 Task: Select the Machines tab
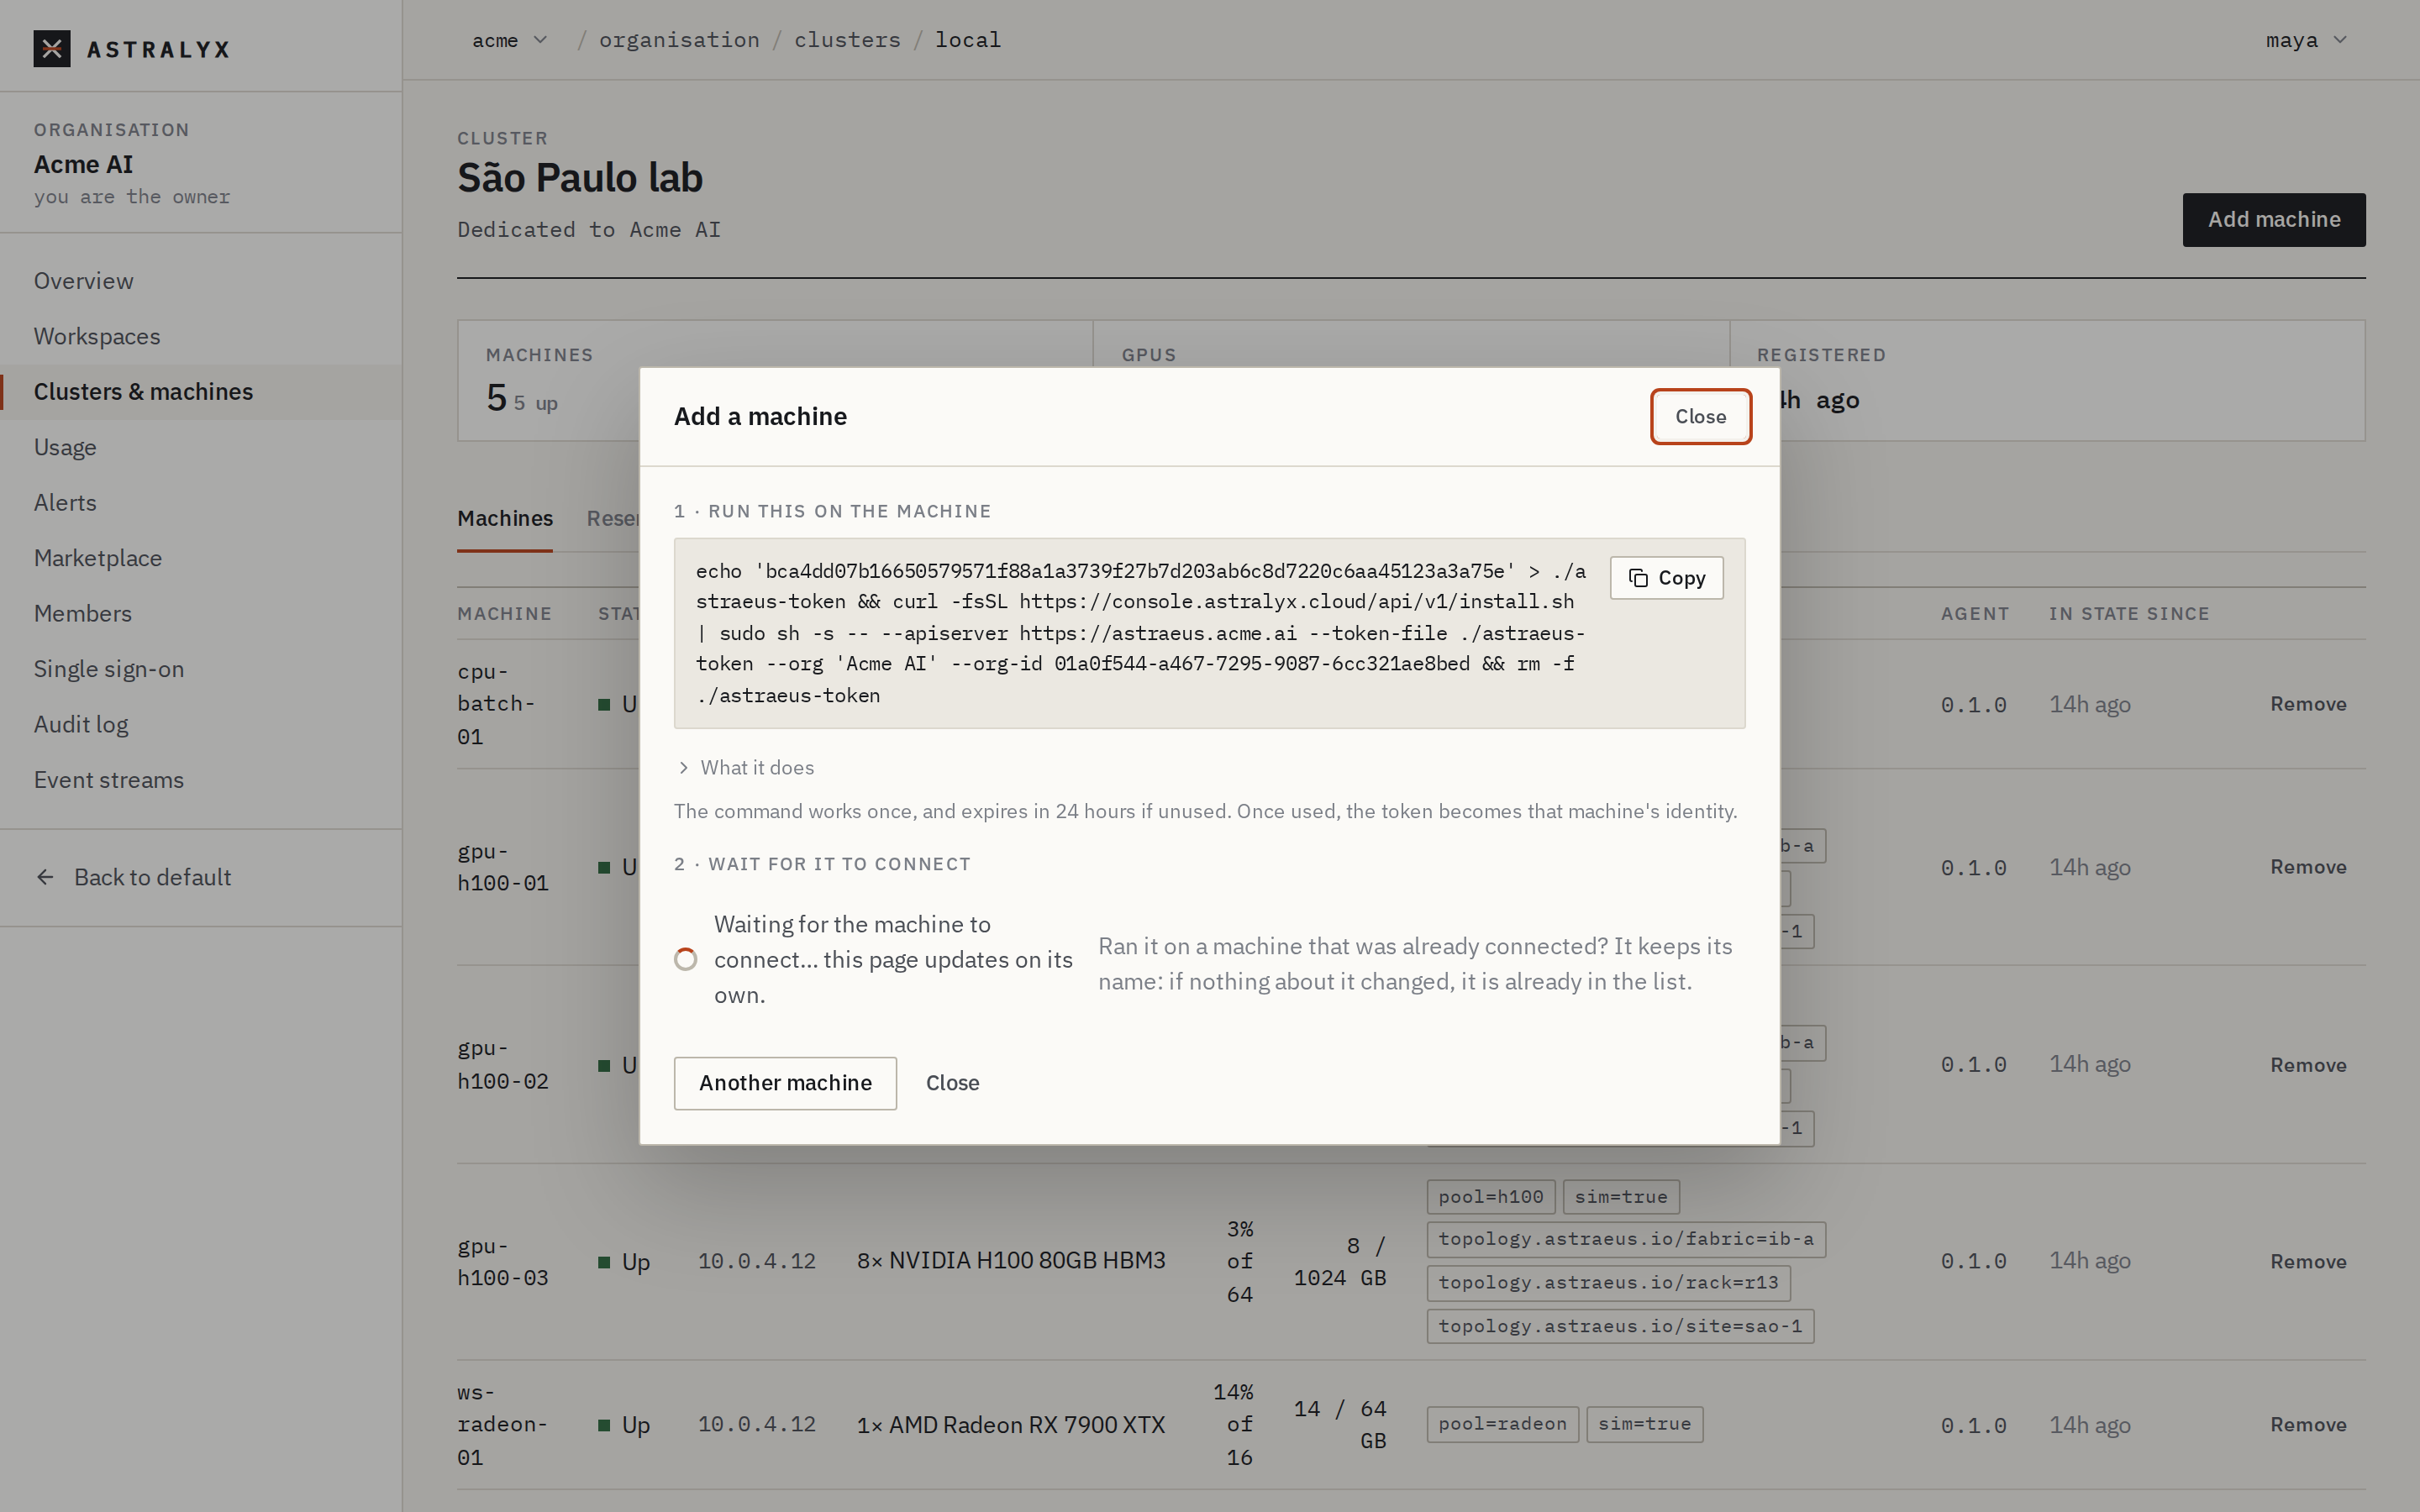pyautogui.click(x=505, y=518)
